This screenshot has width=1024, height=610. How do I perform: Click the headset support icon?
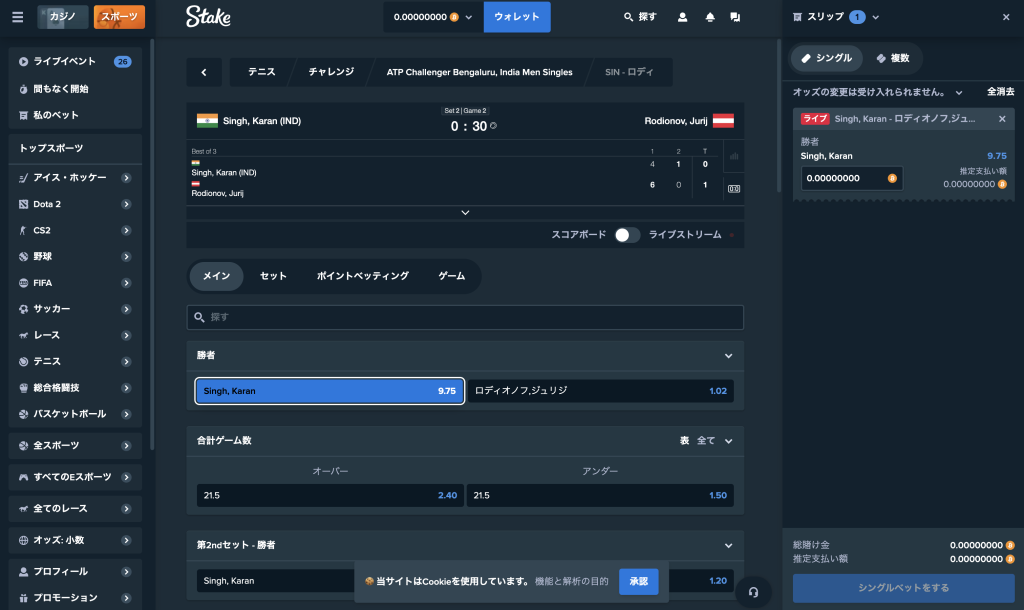[753, 592]
